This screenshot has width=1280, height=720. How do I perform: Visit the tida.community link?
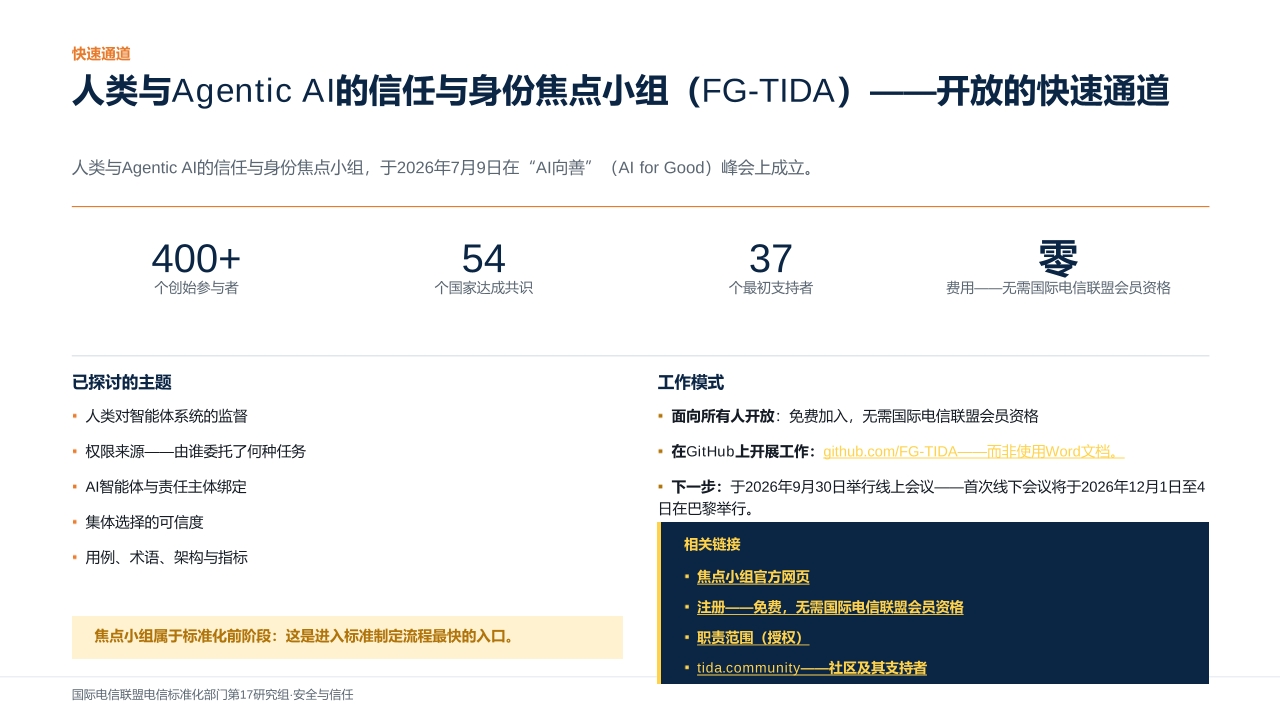pyautogui.click(x=812, y=667)
